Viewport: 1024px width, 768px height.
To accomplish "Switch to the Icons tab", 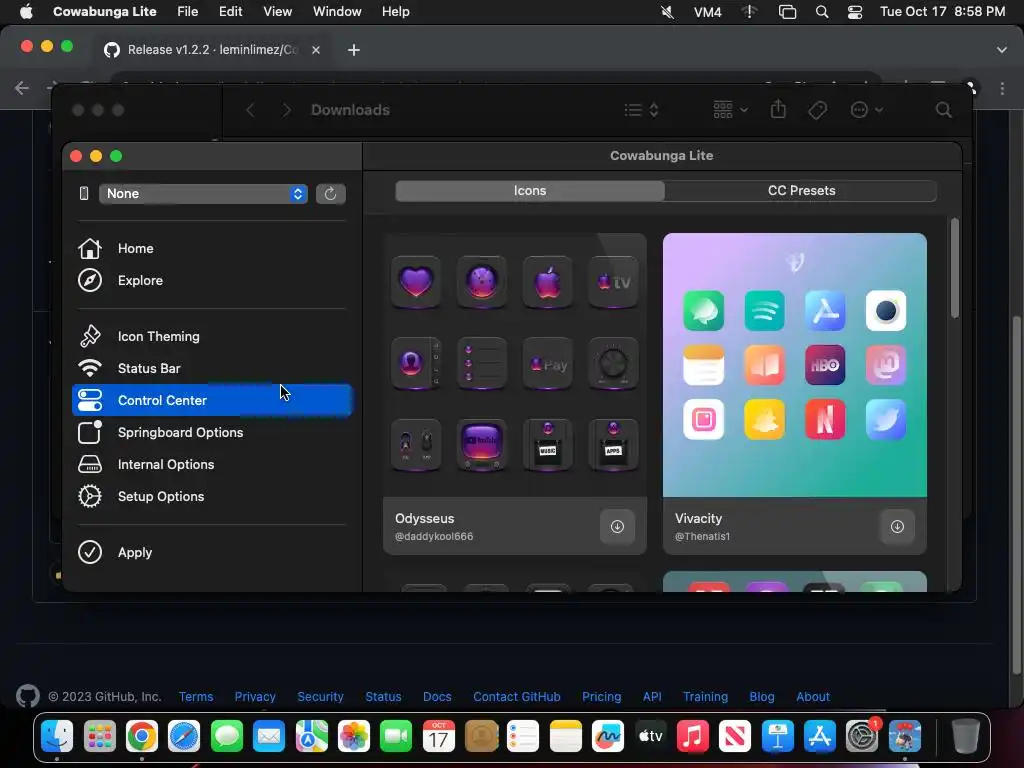I will click(530, 191).
